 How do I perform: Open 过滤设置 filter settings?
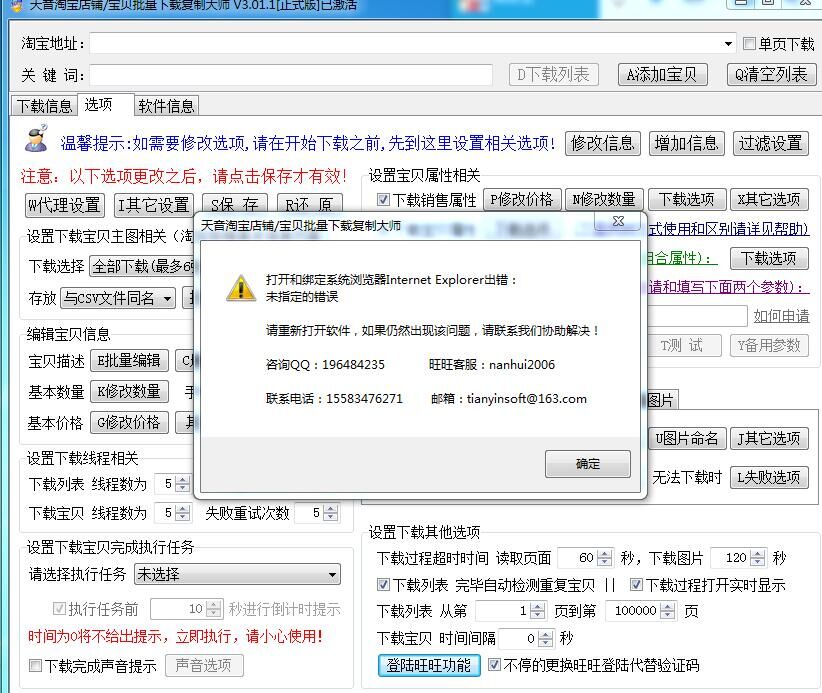coord(770,143)
